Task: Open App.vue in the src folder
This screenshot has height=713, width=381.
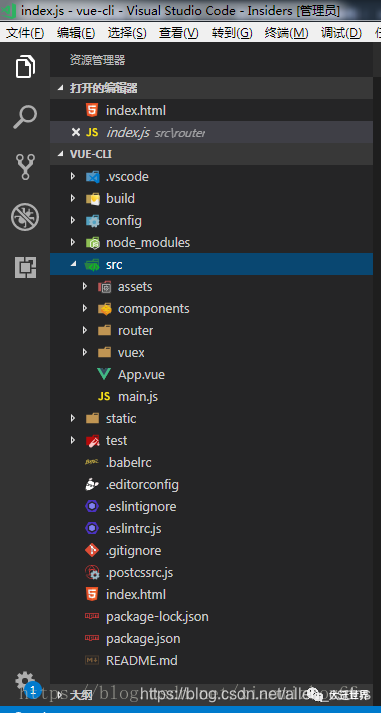Action: pyautogui.click(x=211, y=375)
